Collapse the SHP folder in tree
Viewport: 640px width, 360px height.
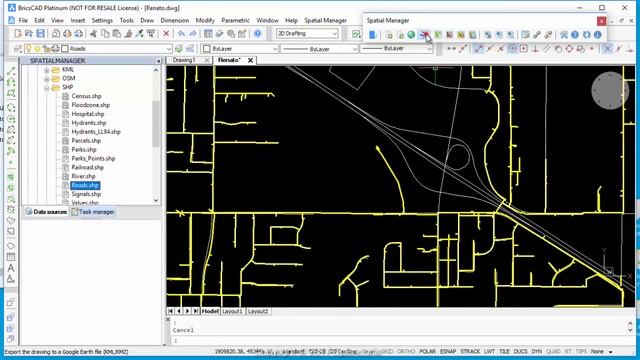[x=47, y=87]
